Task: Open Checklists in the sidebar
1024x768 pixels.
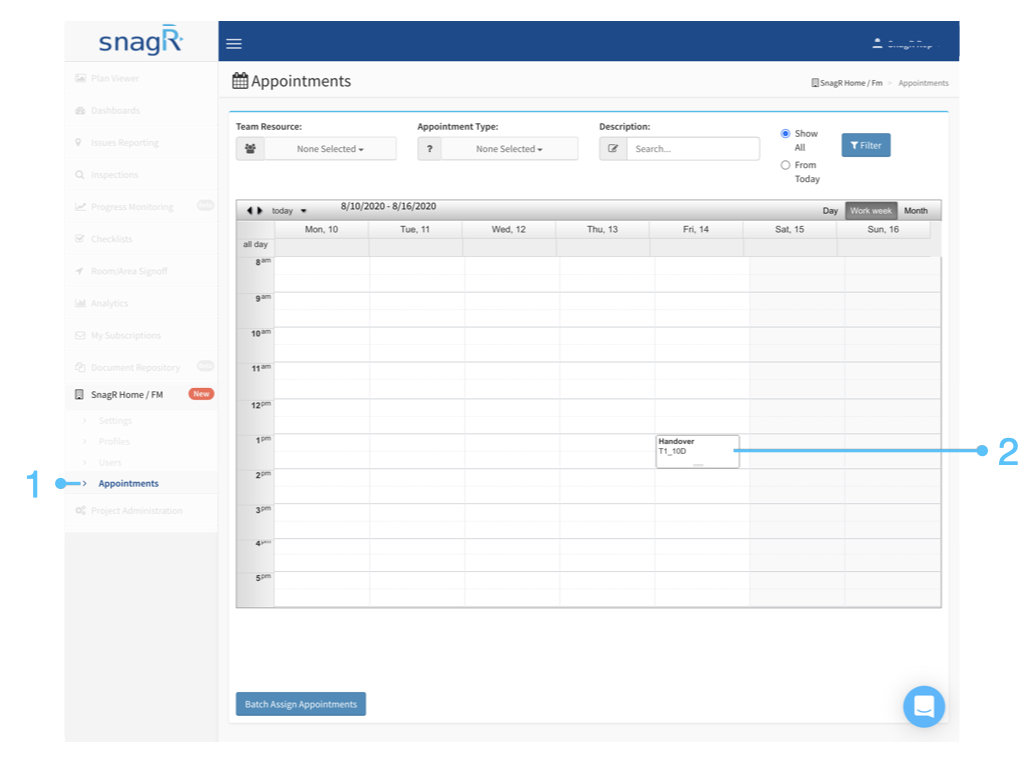Action: (x=112, y=238)
